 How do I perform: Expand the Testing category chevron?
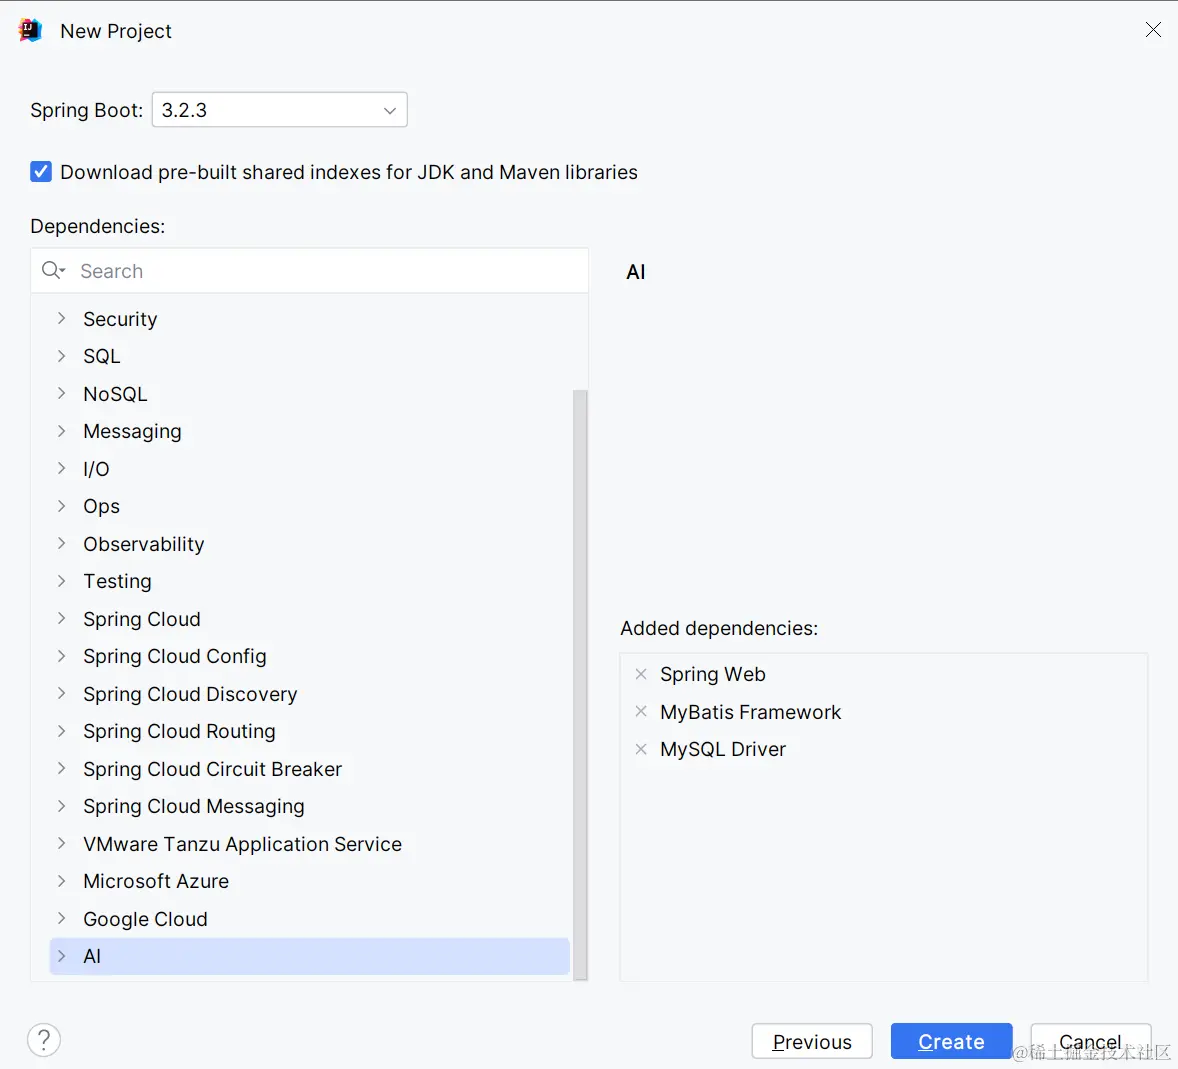point(62,581)
